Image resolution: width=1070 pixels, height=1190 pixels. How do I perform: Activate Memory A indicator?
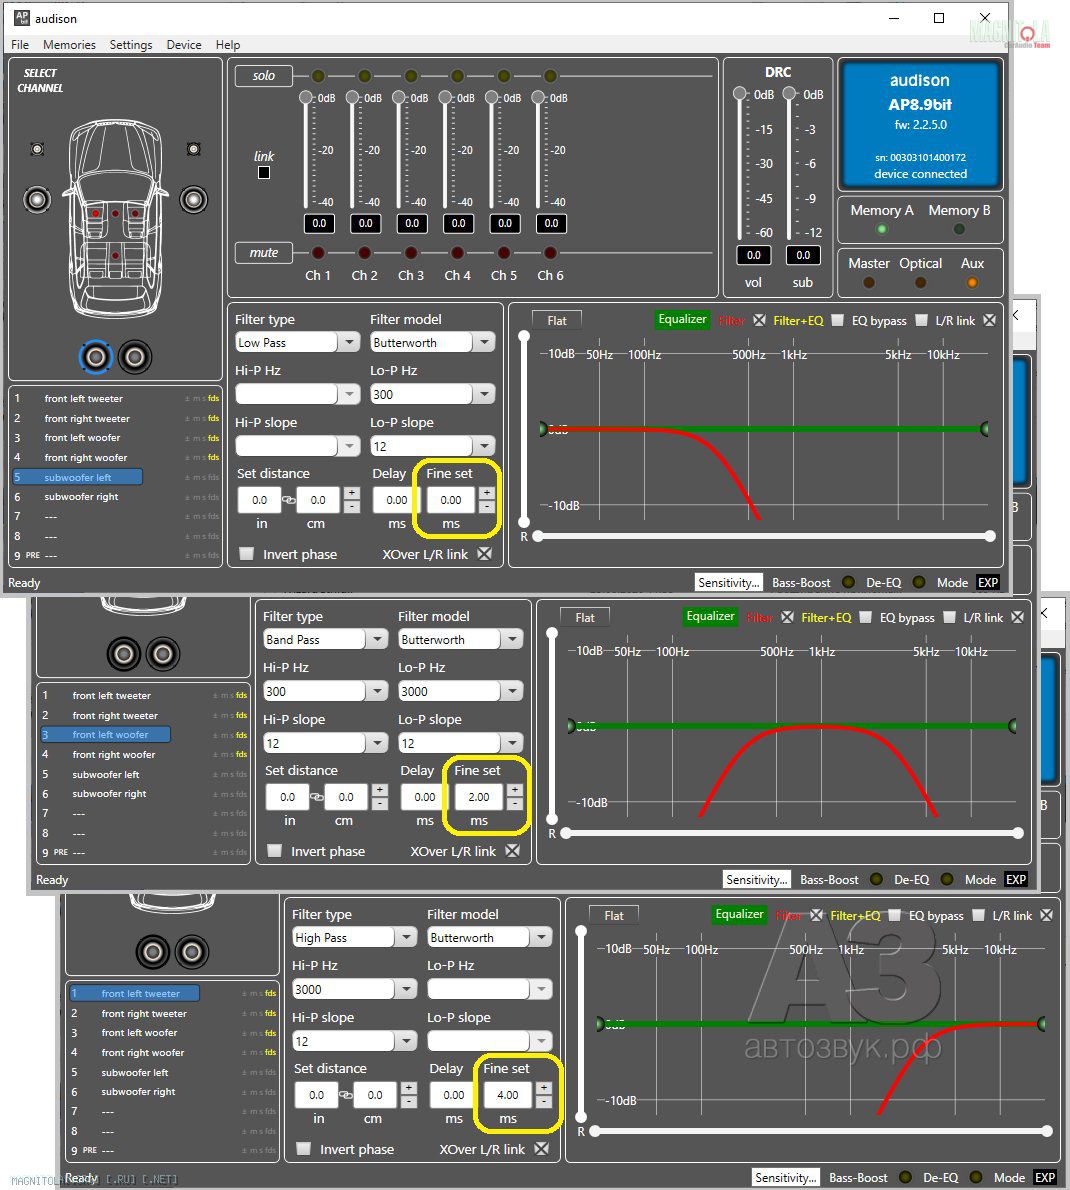coord(881,228)
